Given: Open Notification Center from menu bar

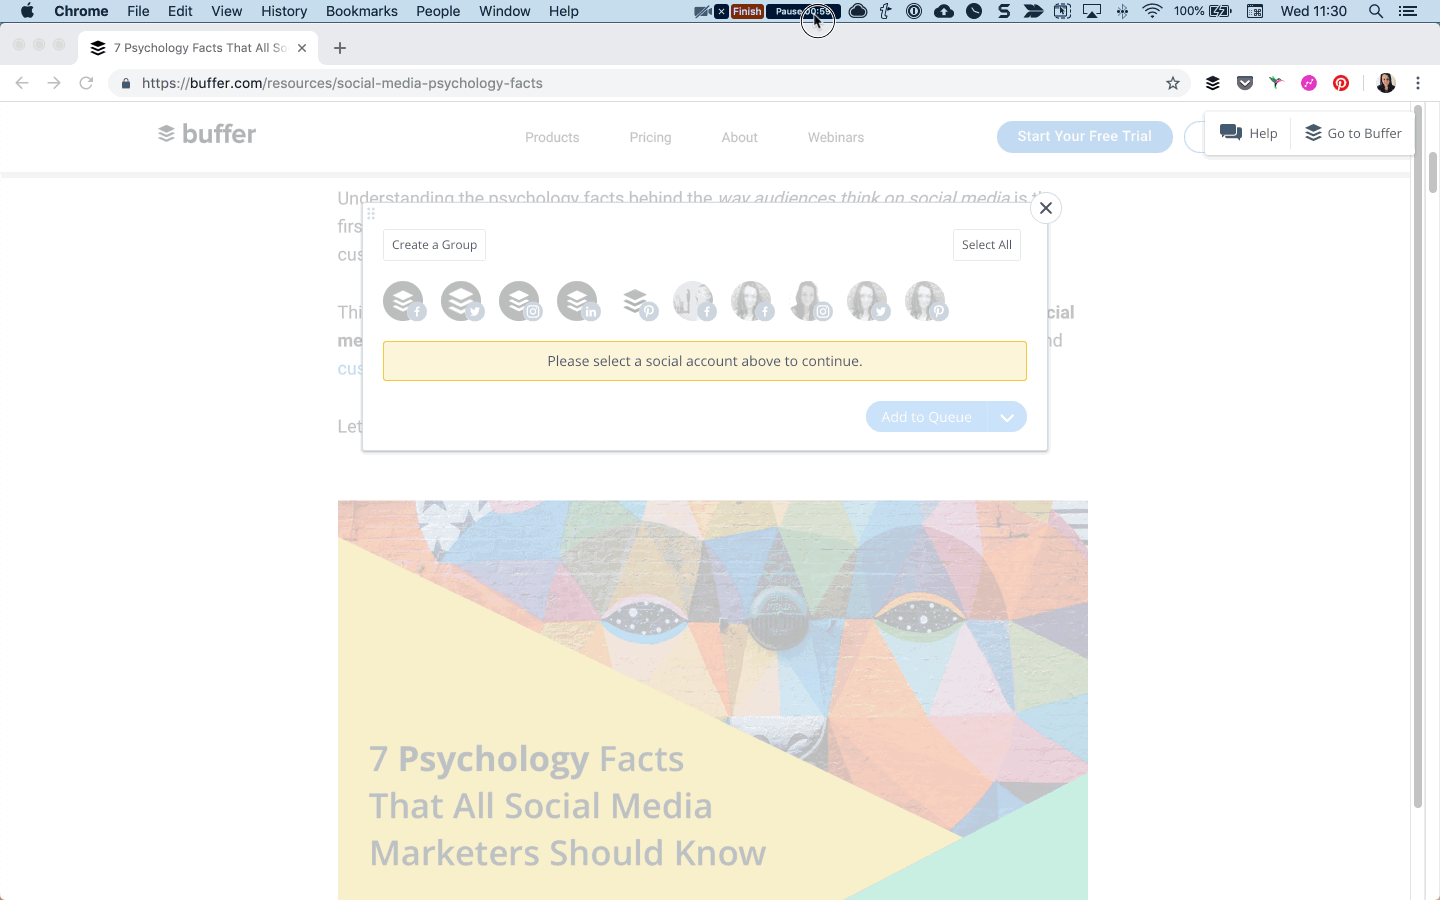Looking at the screenshot, I should click(x=1409, y=11).
